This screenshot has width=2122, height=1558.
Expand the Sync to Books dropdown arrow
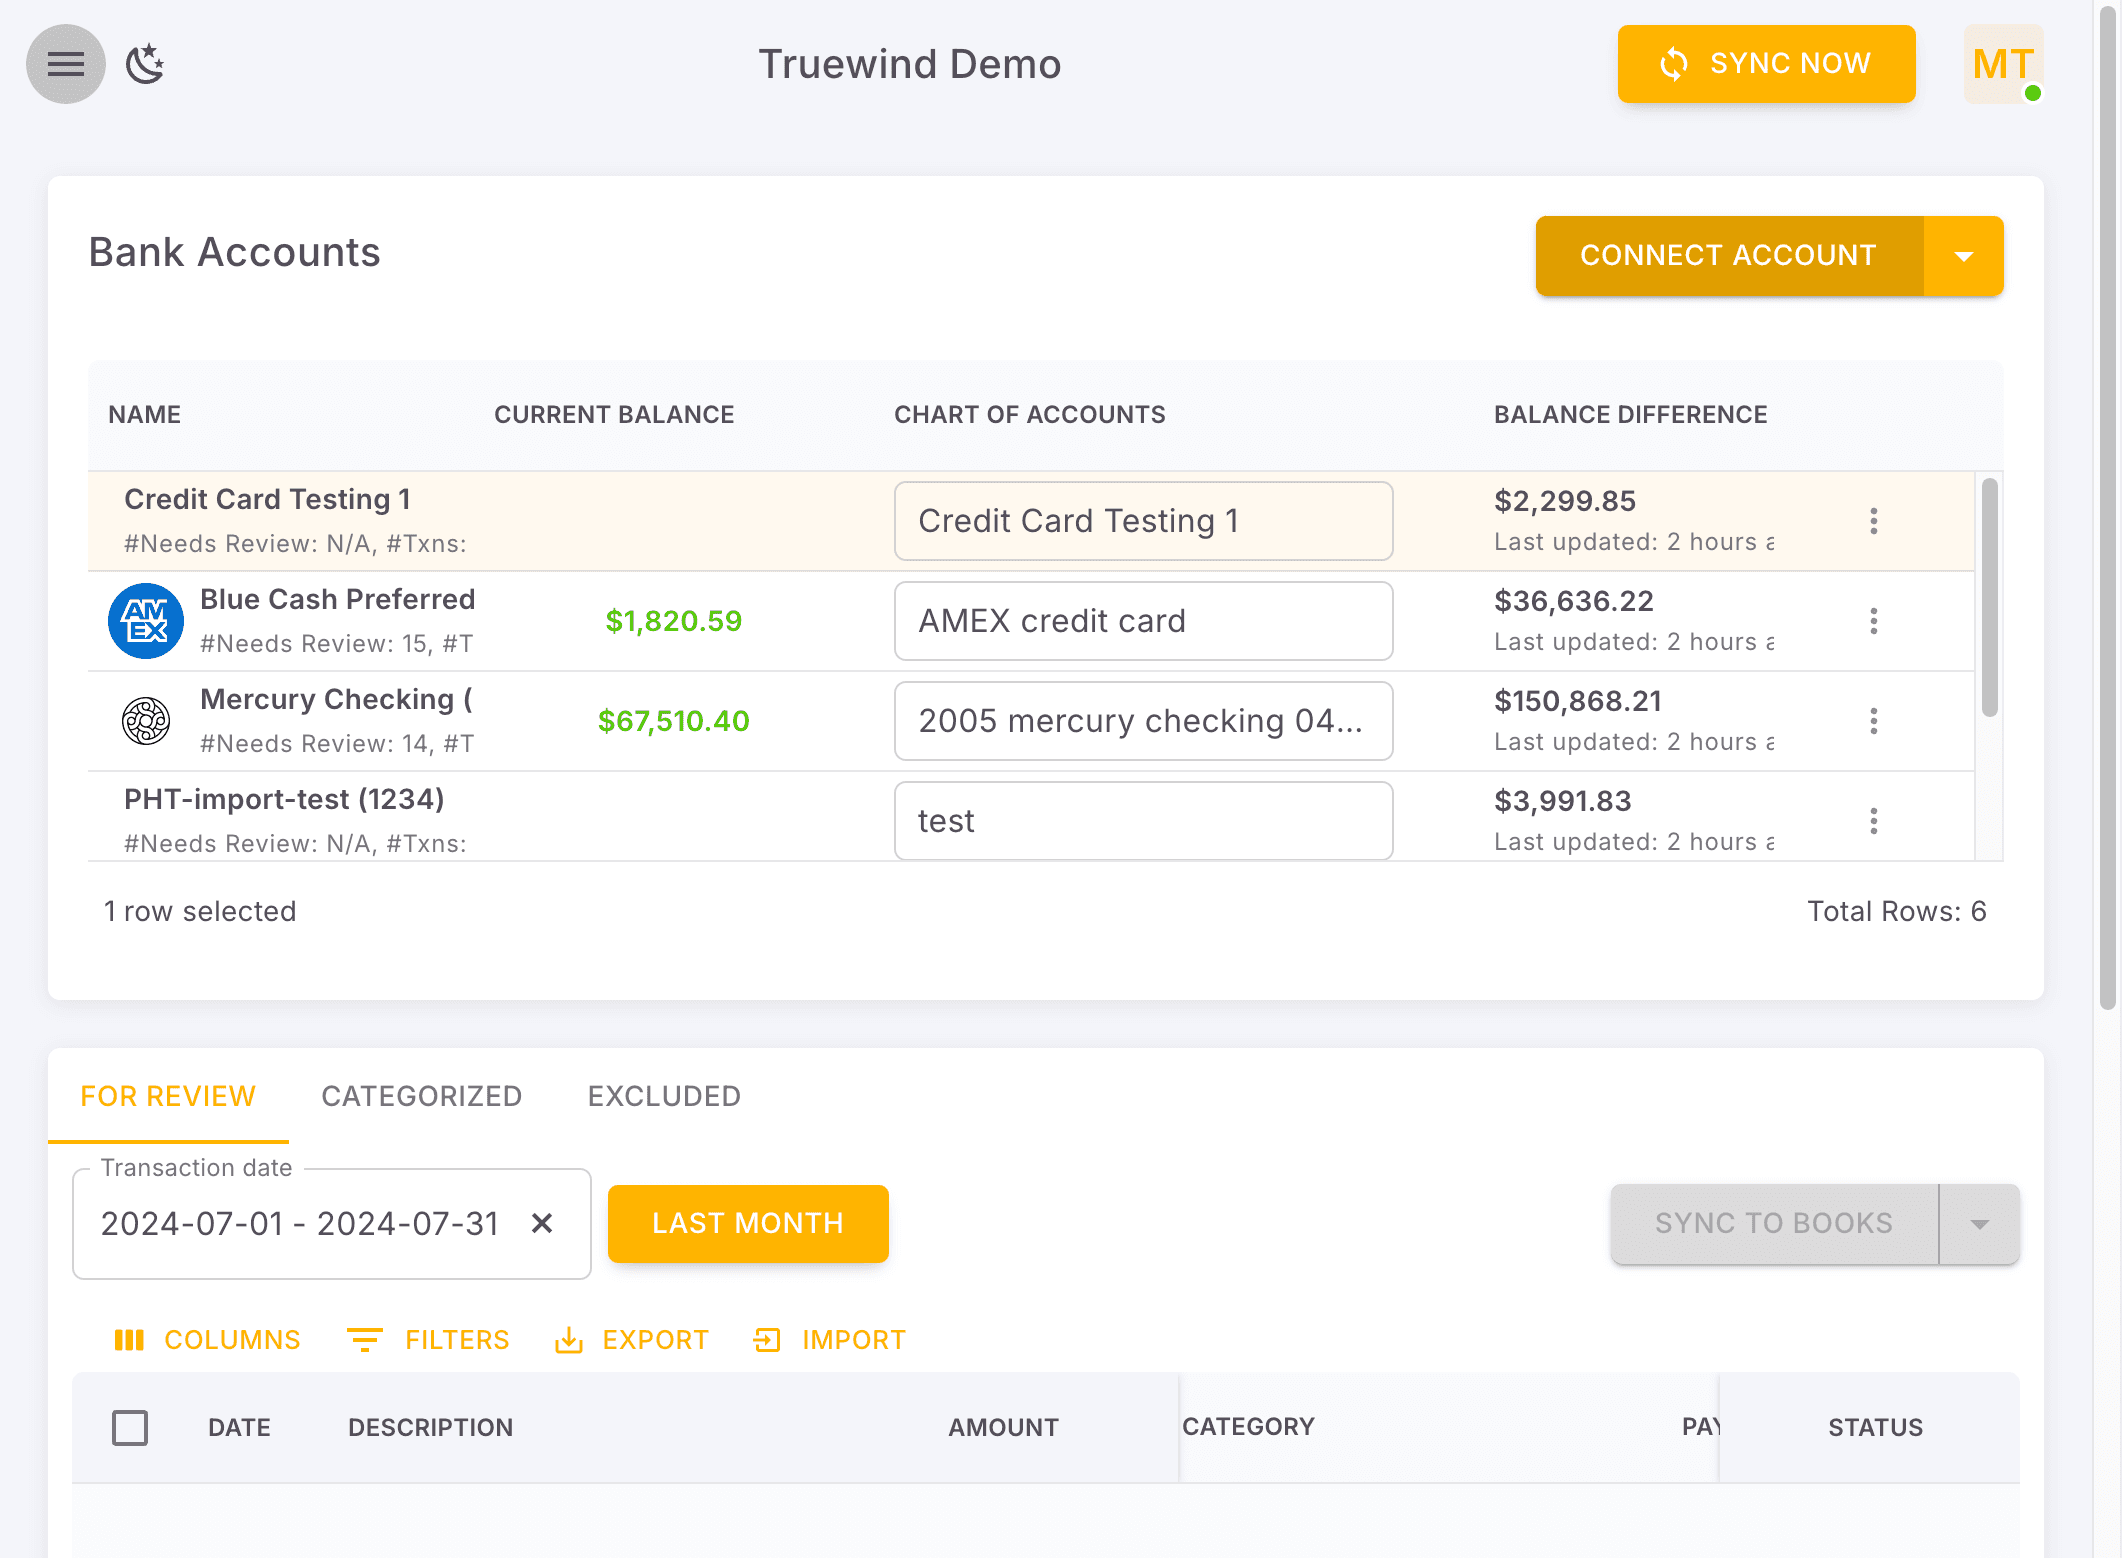tap(1979, 1223)
